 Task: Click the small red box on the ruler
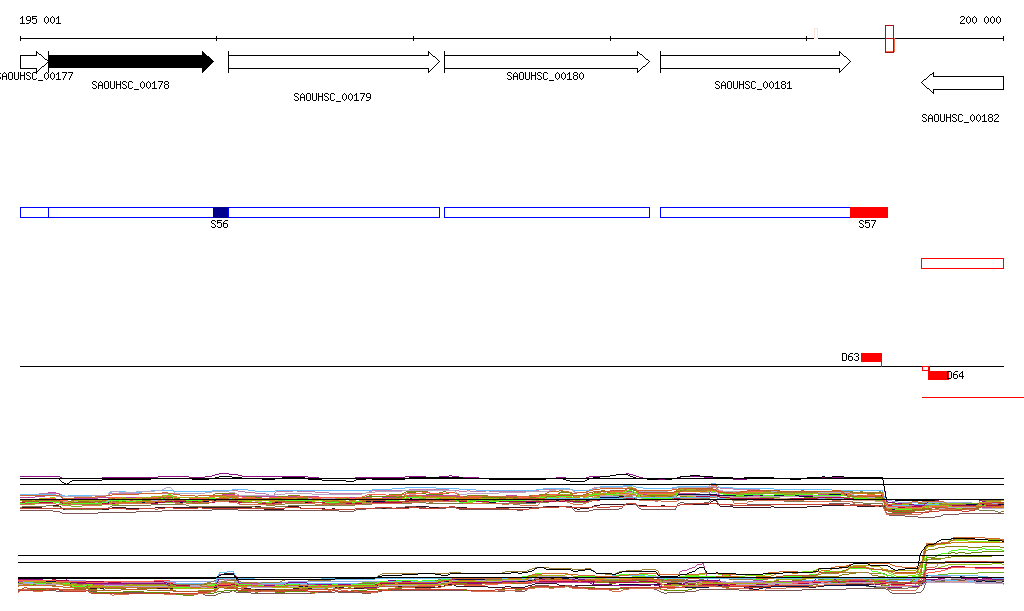tap(889, 39)
